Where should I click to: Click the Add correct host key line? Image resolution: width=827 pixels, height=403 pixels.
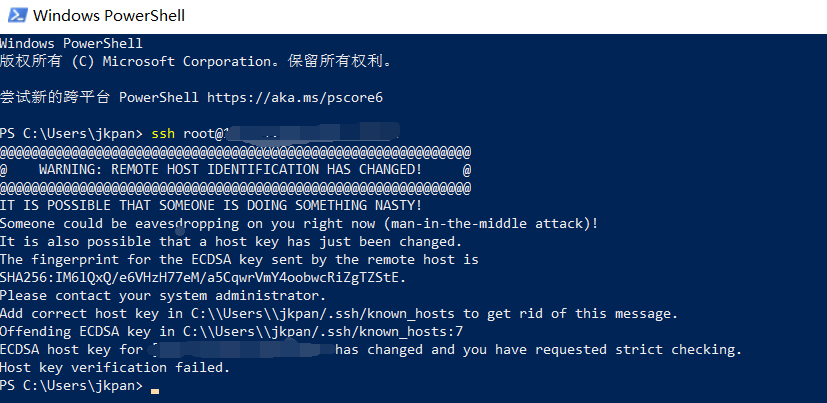coord(339,313)
